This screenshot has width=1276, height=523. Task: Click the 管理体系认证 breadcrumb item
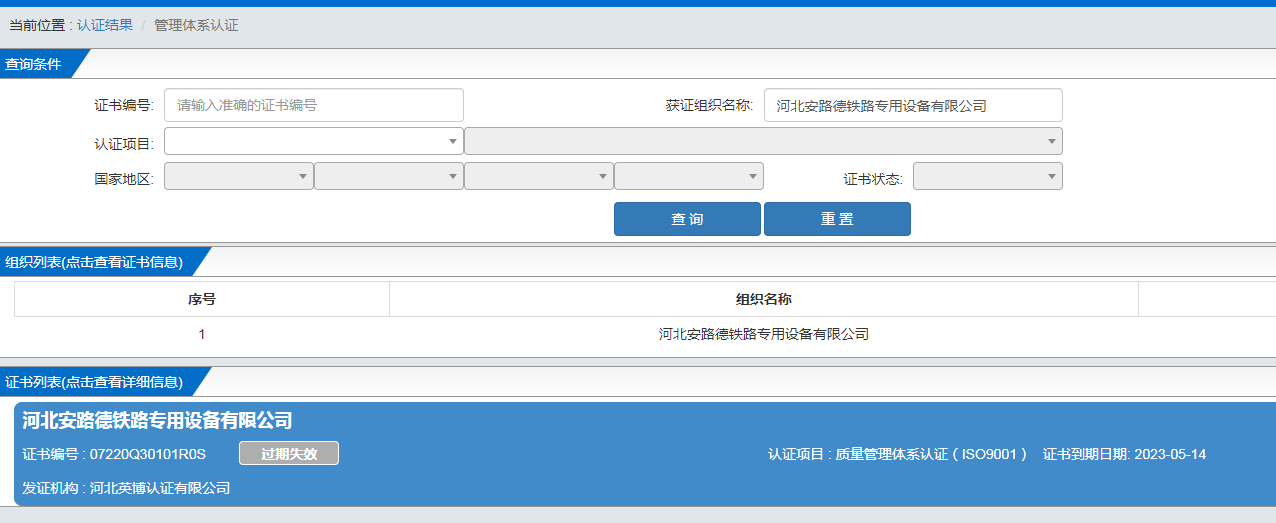(196, 25)
